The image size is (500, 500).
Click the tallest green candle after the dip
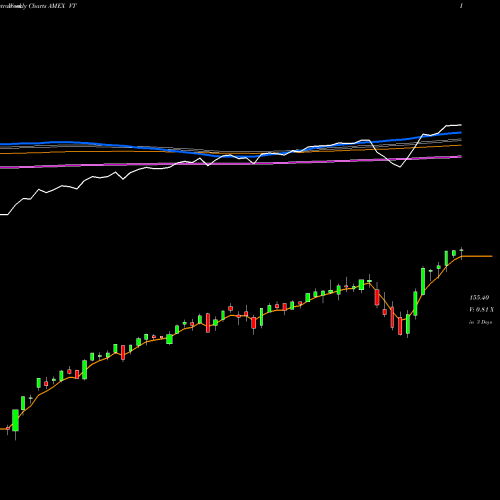(x=423, y=281)
